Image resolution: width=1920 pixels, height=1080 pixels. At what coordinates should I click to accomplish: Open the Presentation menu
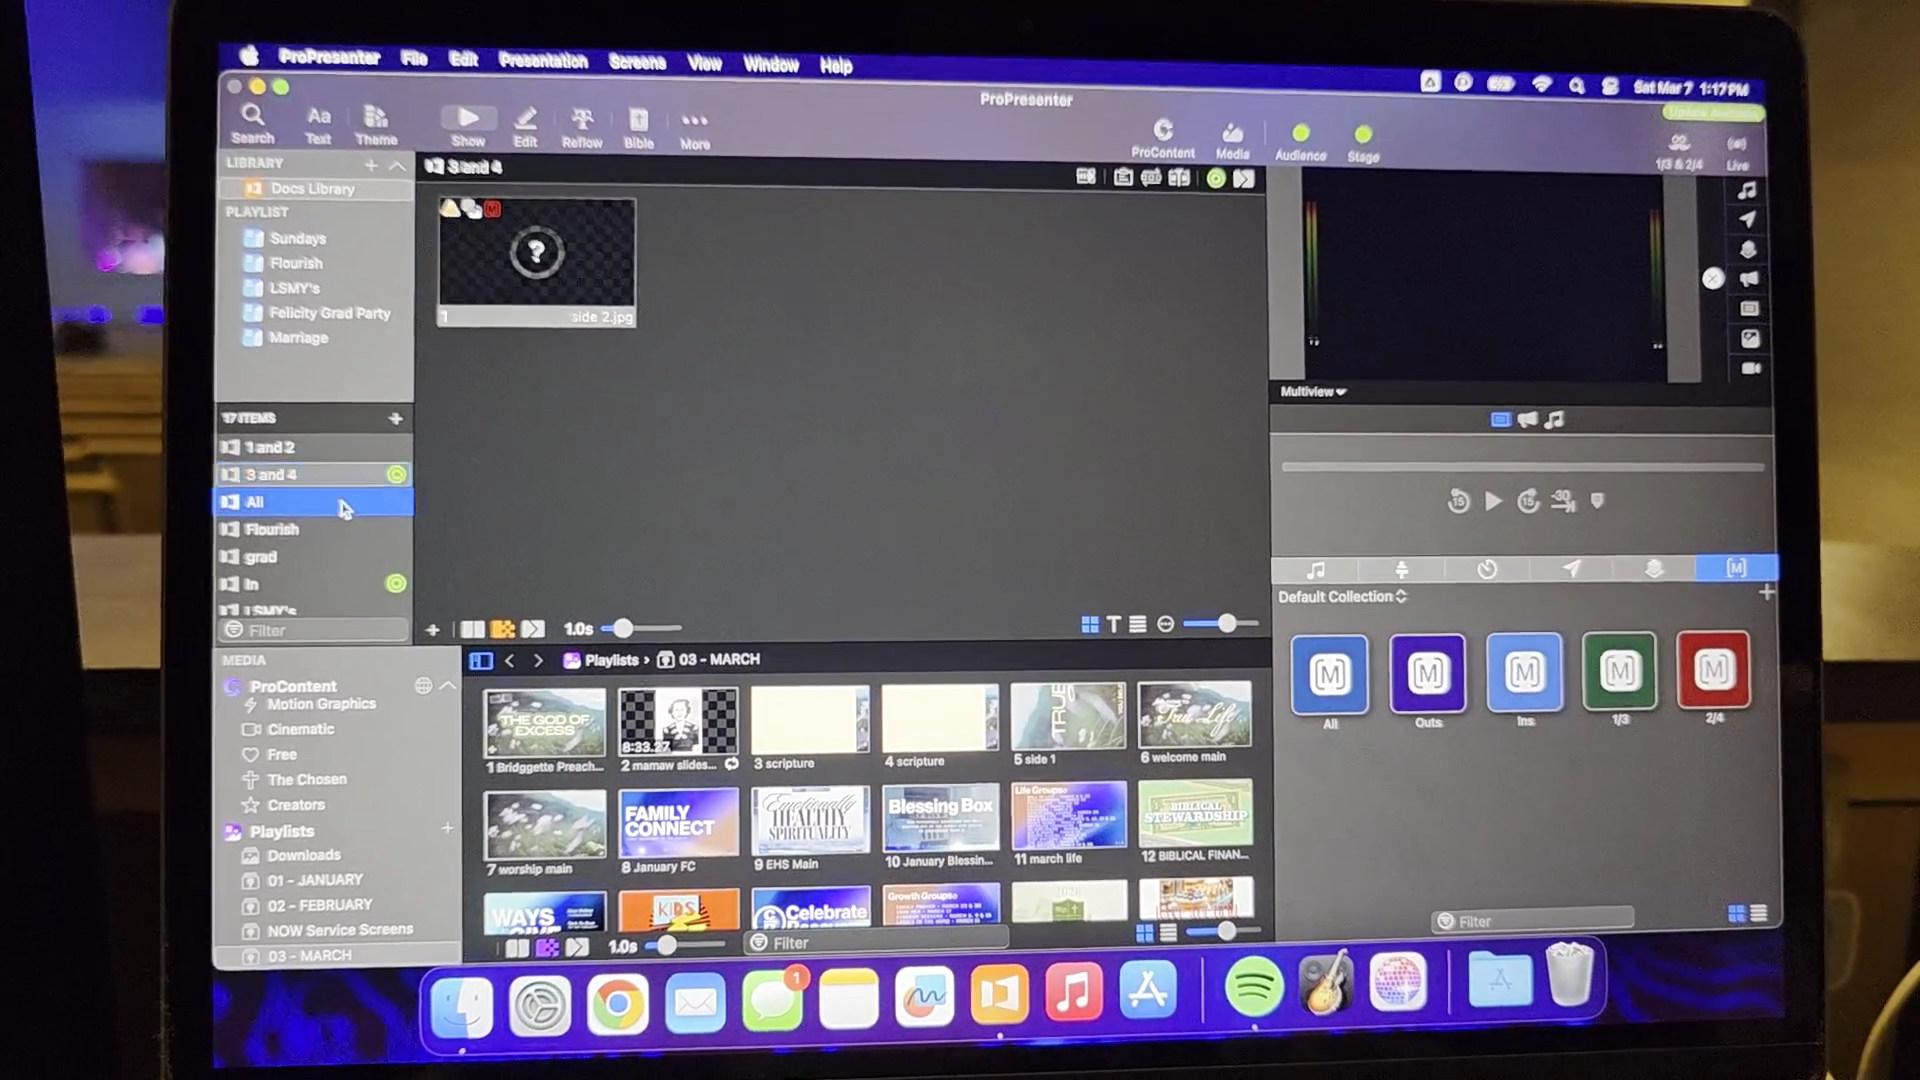tap(543, 61)
